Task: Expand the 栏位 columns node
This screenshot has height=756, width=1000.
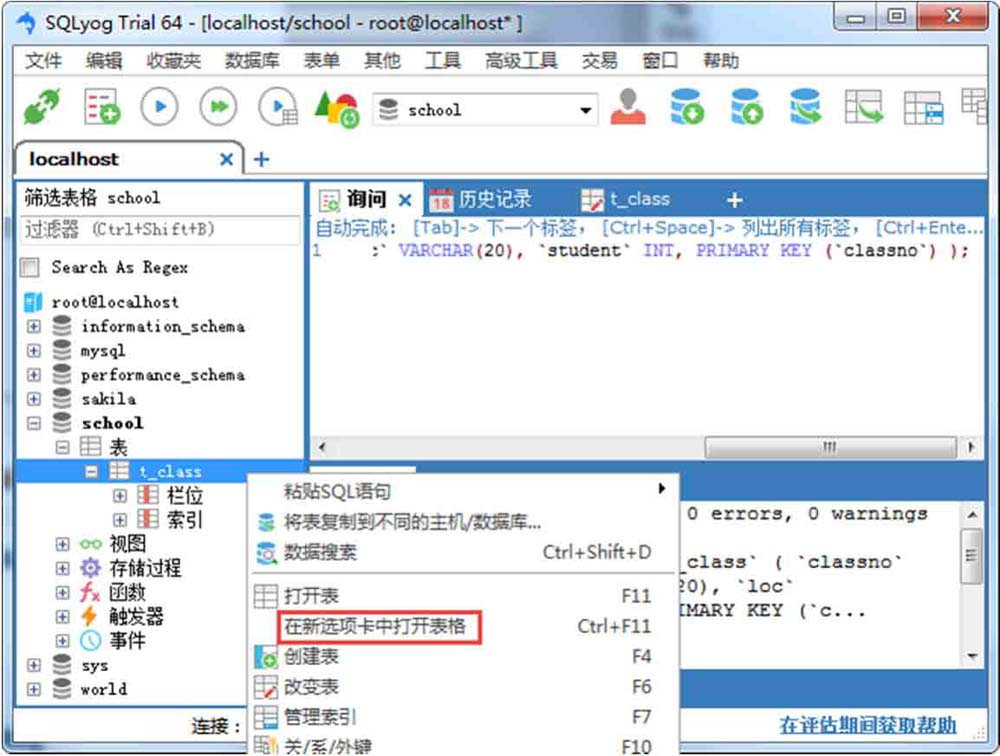Action: [120, 496]
